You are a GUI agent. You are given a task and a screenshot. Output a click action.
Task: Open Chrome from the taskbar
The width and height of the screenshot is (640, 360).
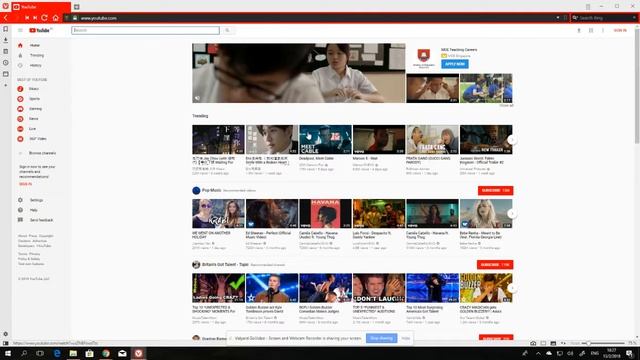click(106, 353)
